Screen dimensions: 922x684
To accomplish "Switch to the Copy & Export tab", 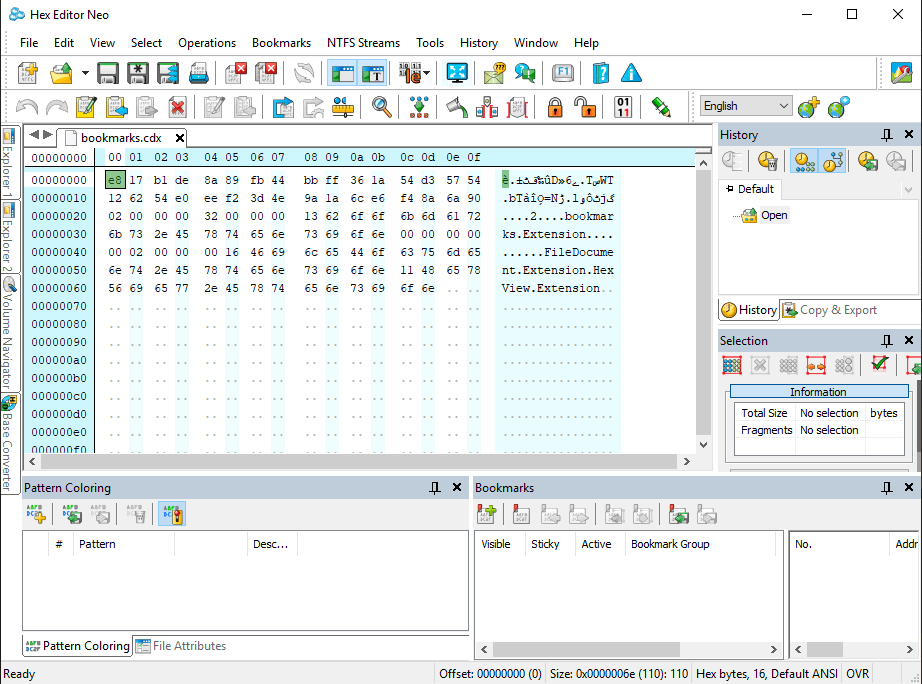I will click(x=830, y=310).
